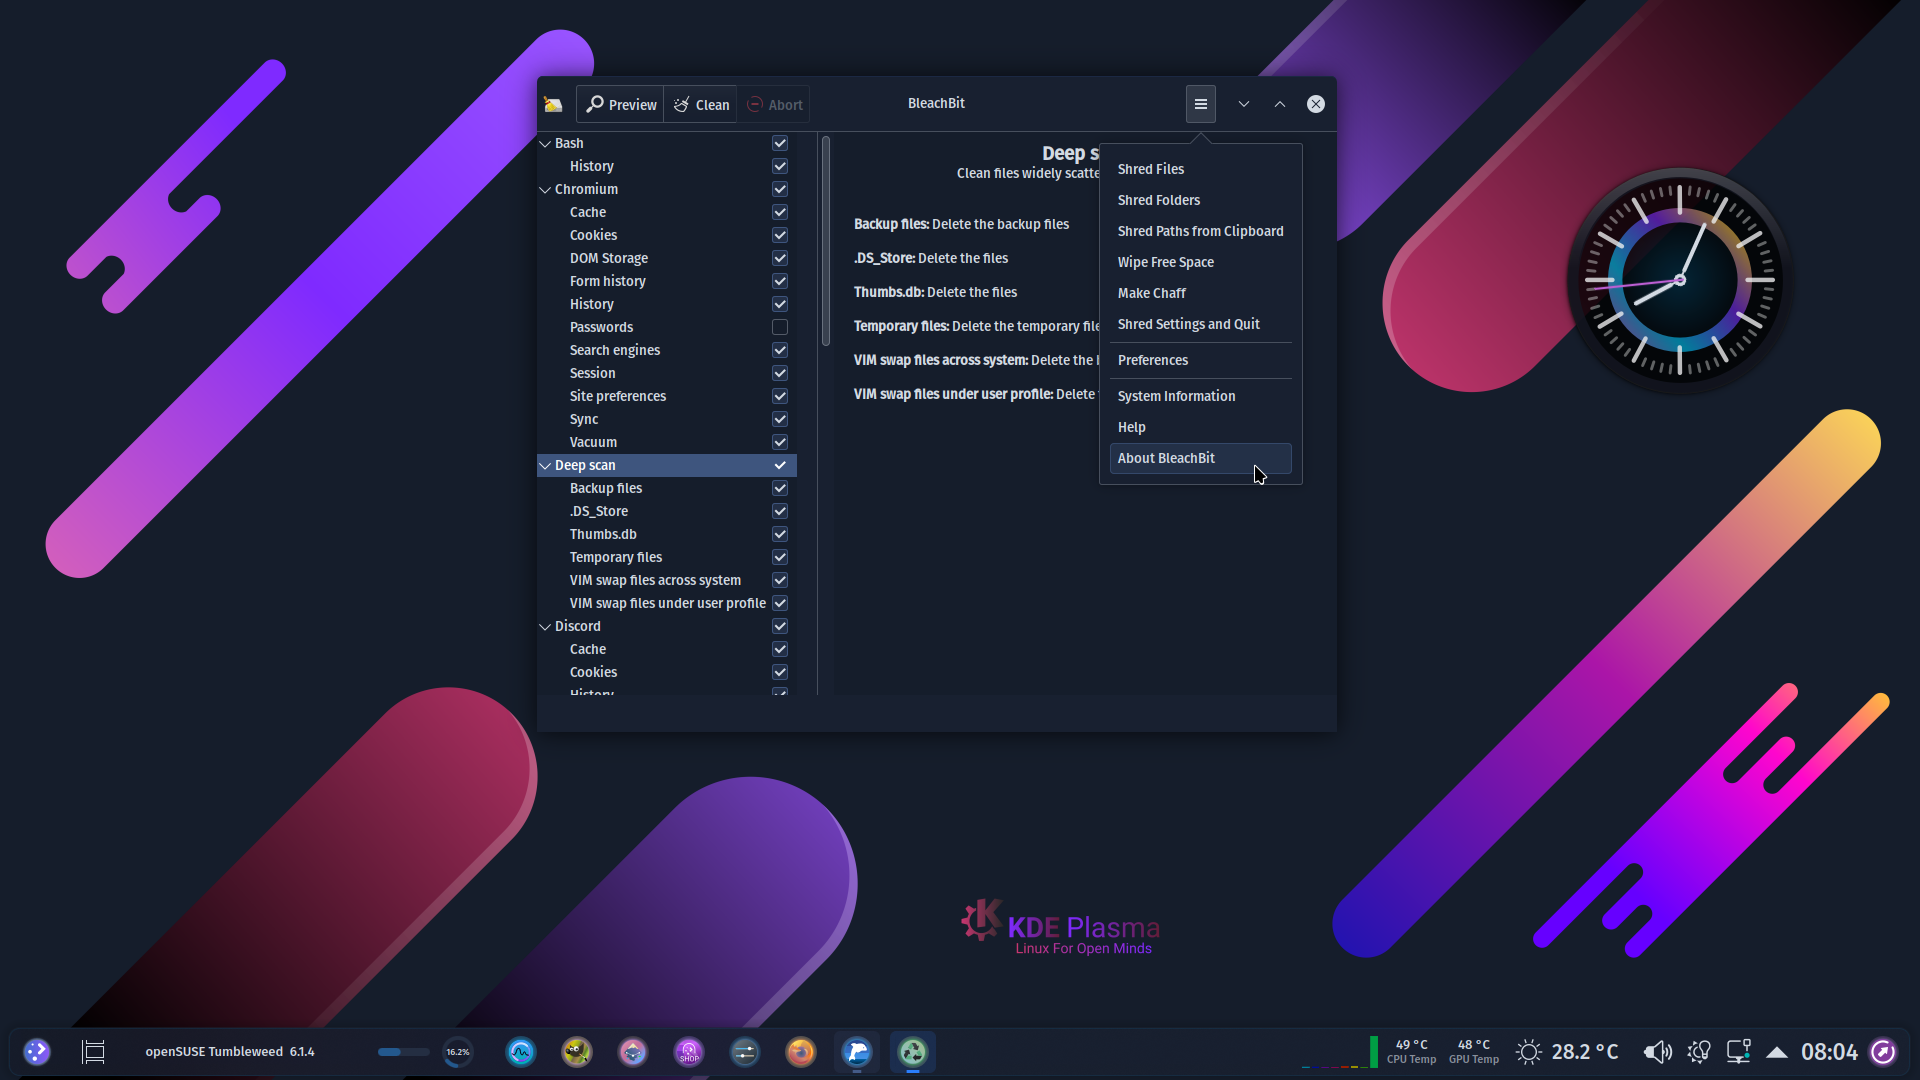Collapse the Chromium tree node
1920x1080 pixels.
545,190
